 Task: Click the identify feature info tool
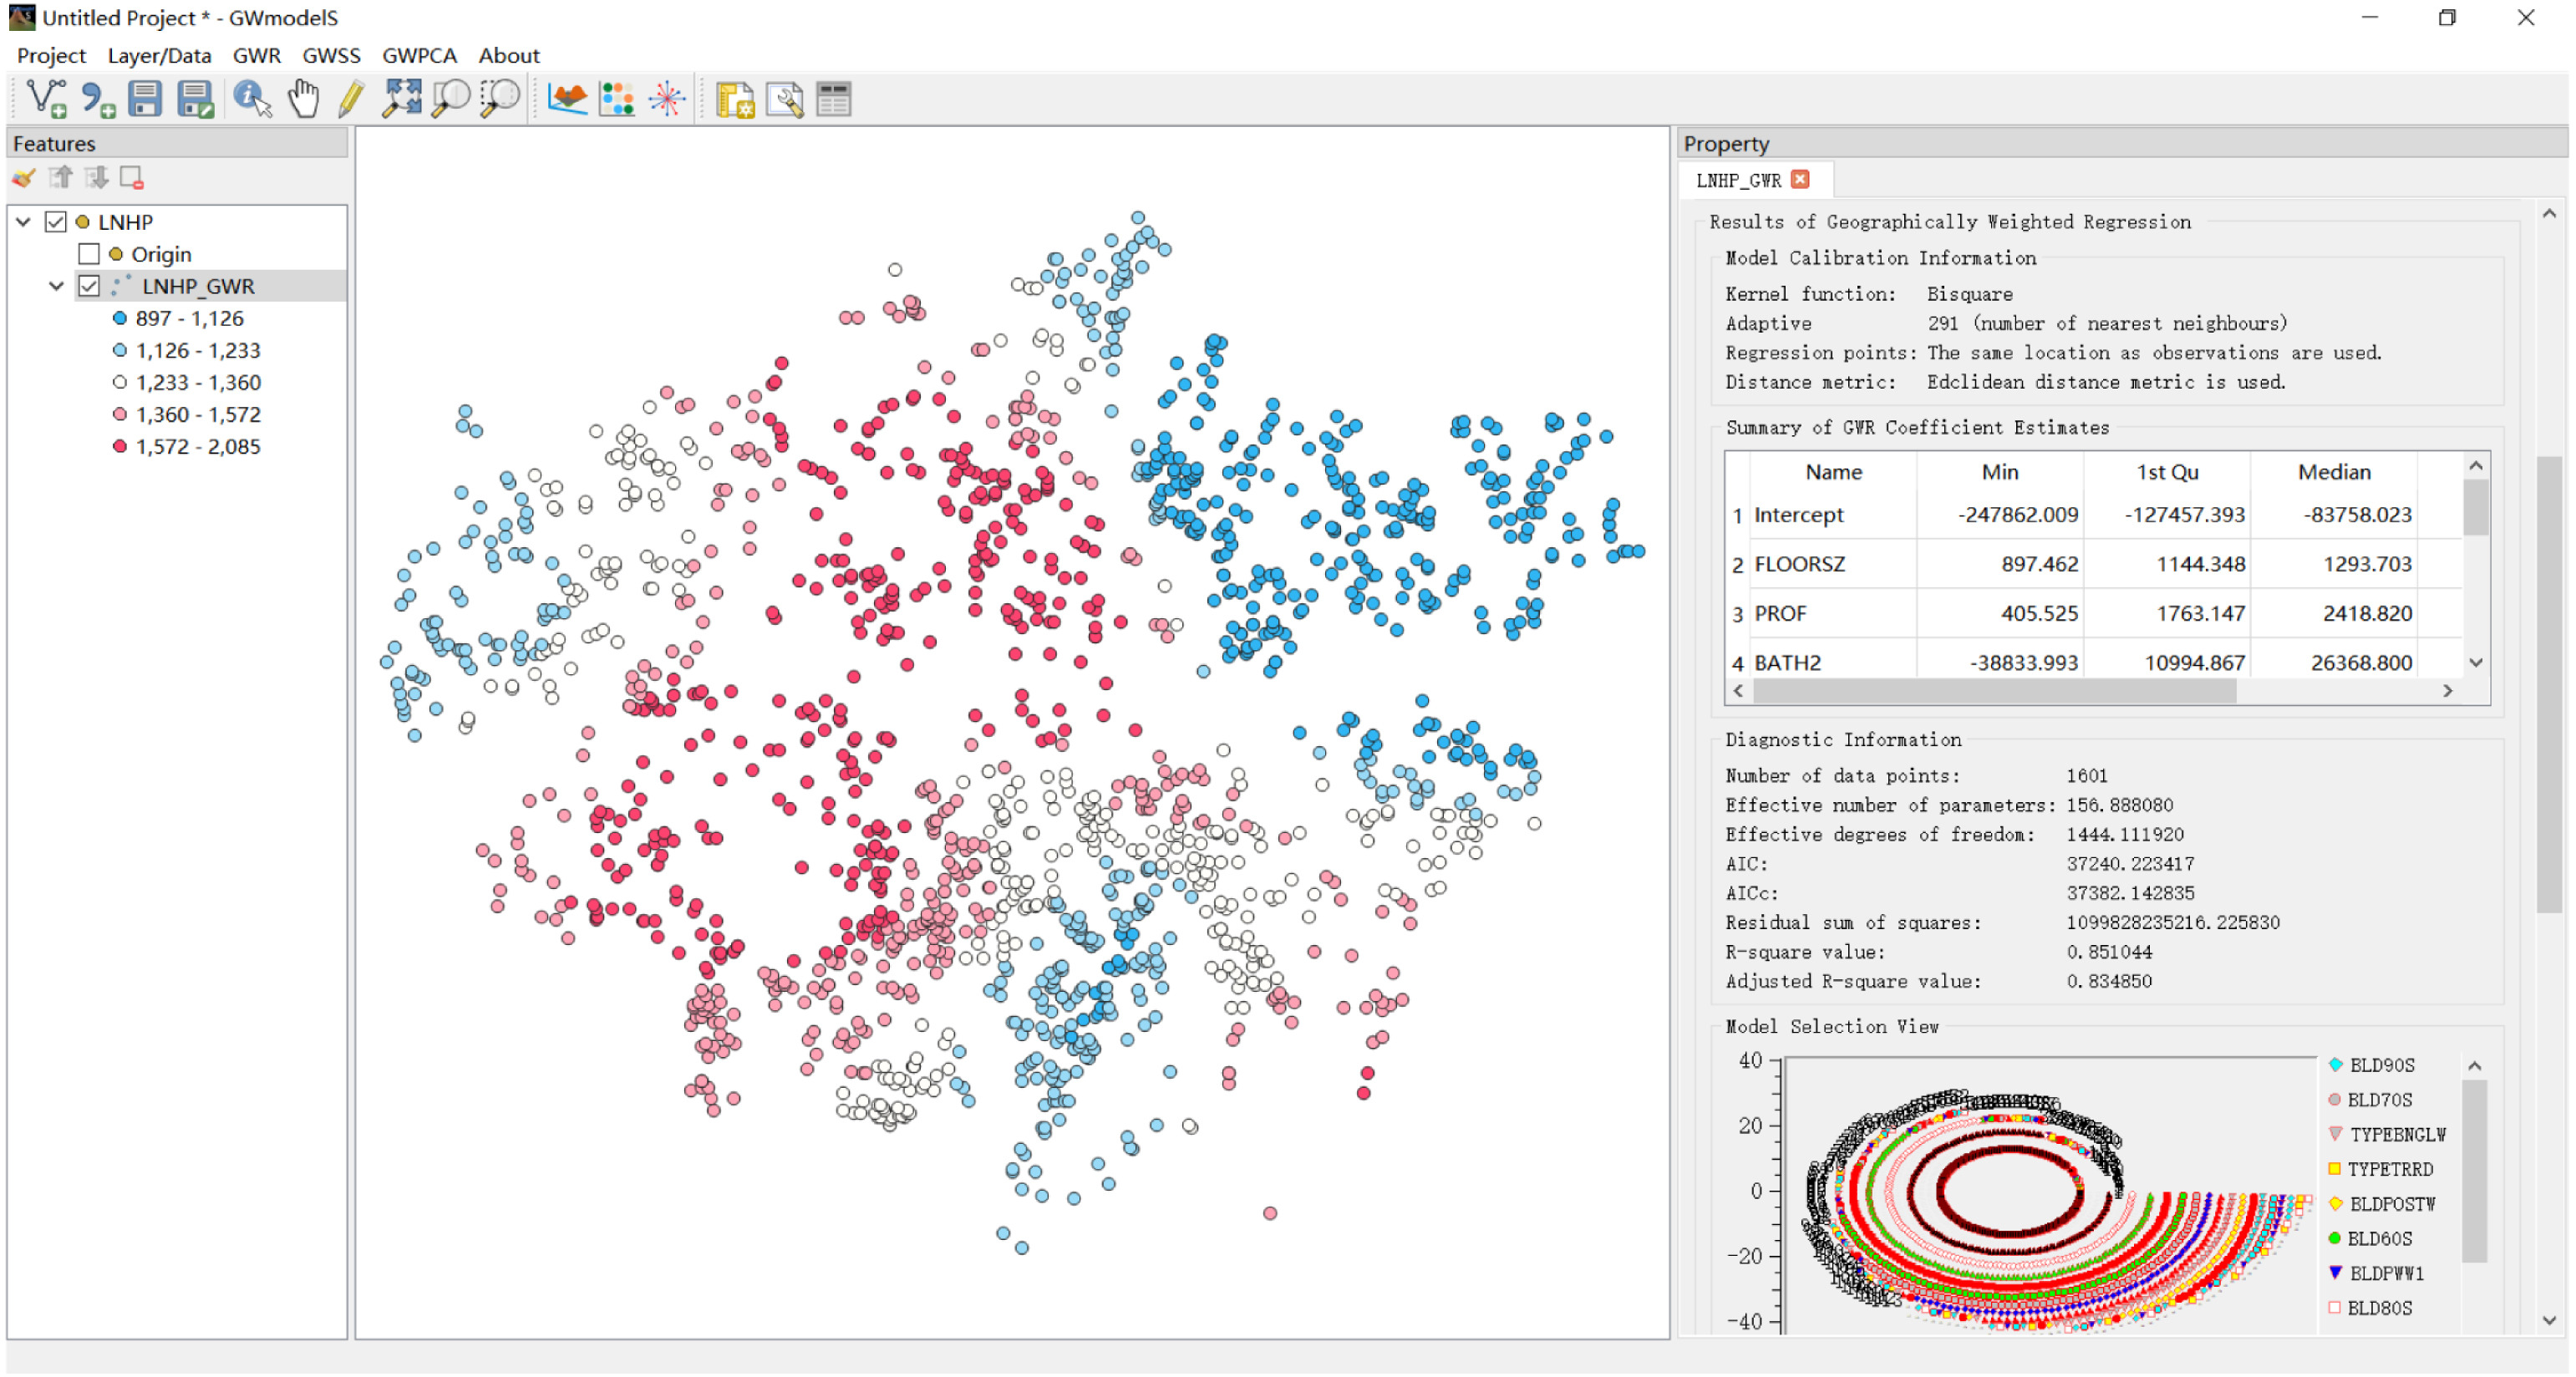pos(251,99)
